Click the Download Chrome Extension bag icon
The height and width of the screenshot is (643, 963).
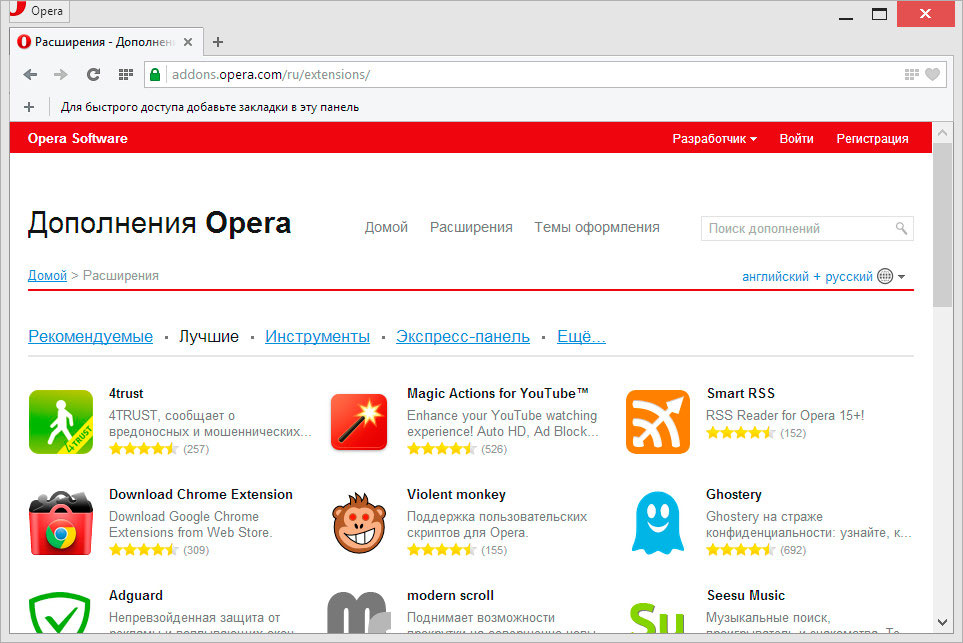[x=61, y=523]
